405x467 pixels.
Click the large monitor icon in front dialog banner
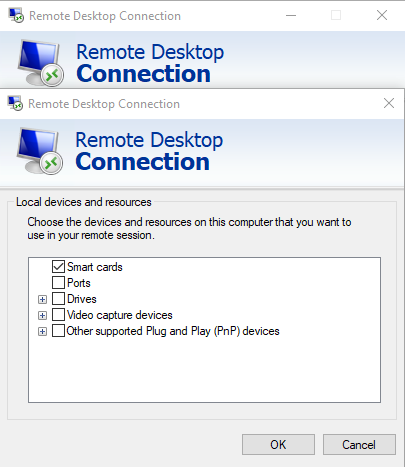(40, 151)
